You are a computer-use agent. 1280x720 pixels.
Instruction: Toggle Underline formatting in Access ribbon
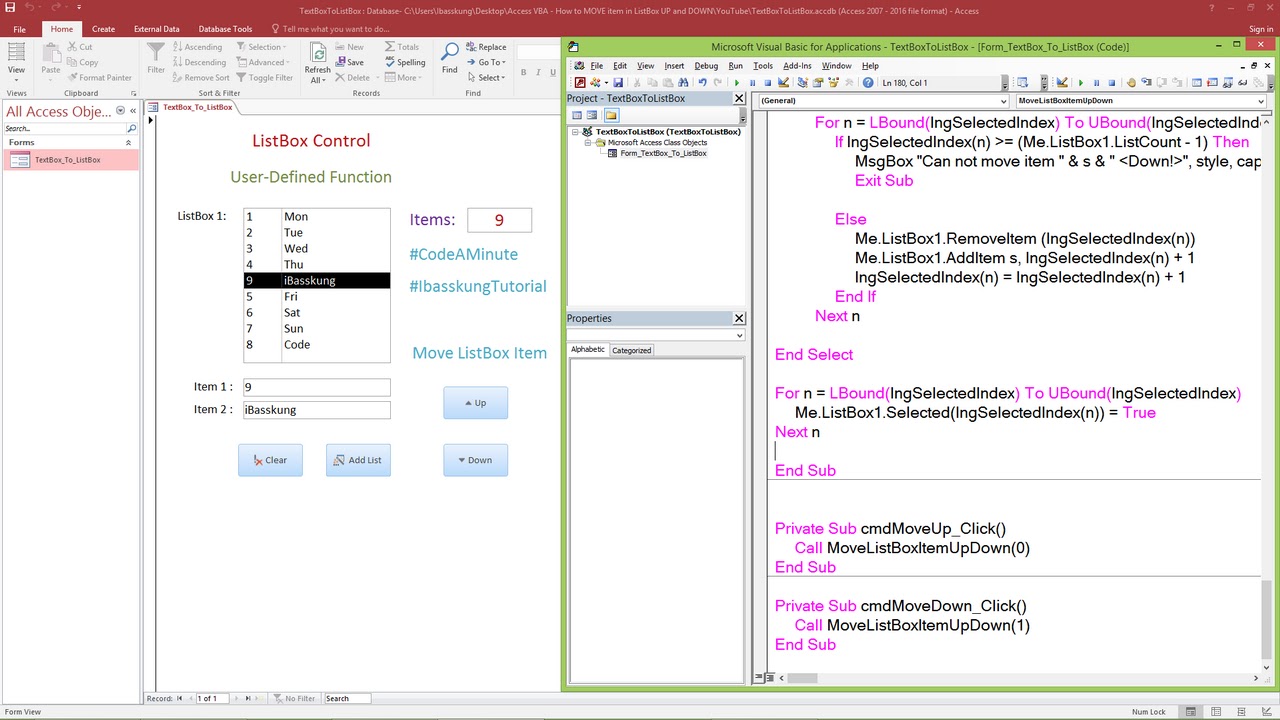point(551,72)
